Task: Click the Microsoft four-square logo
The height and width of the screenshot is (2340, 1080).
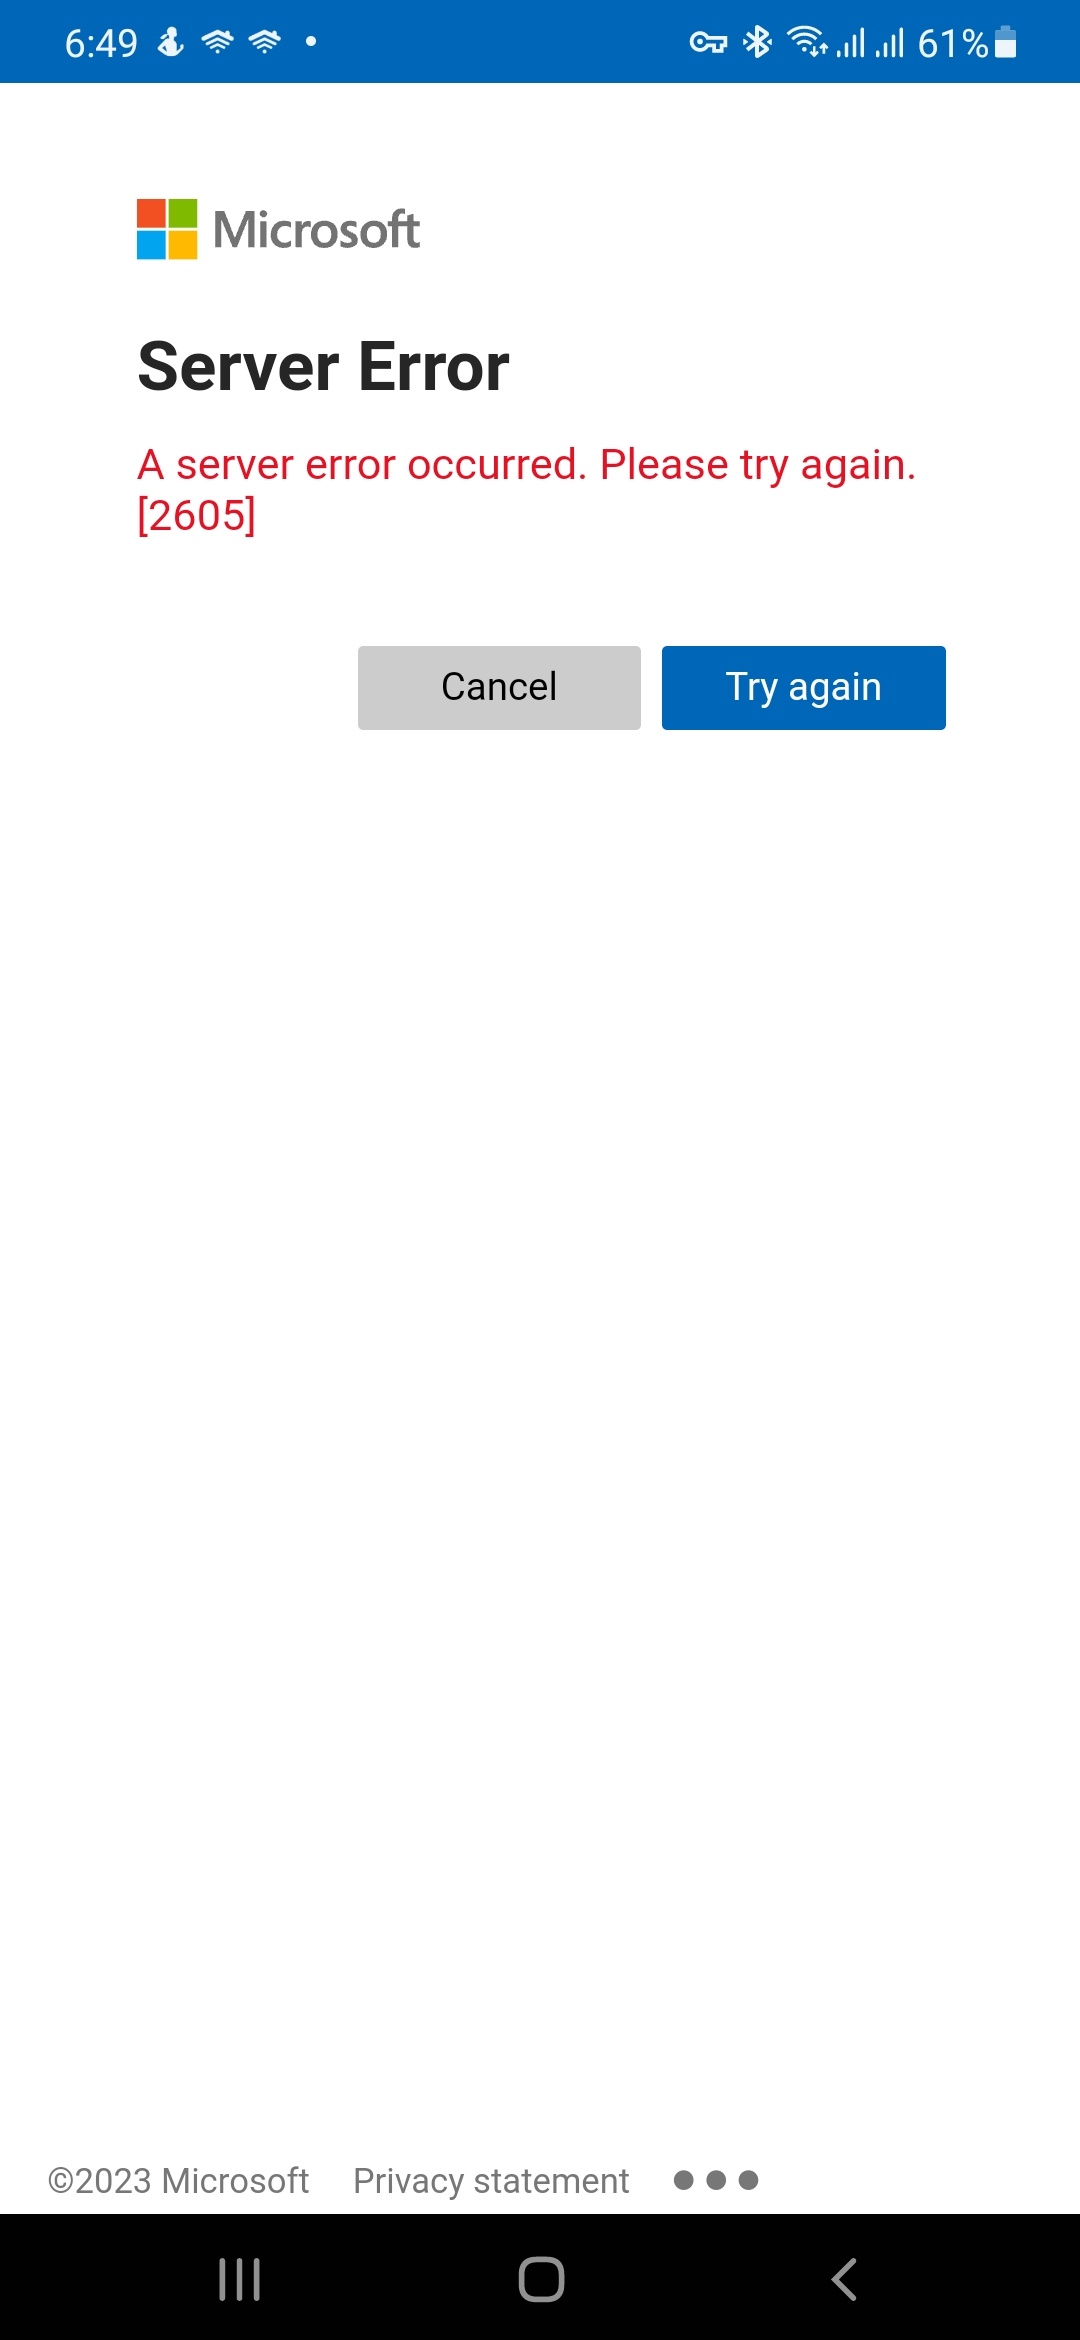Action: point(167,229)
